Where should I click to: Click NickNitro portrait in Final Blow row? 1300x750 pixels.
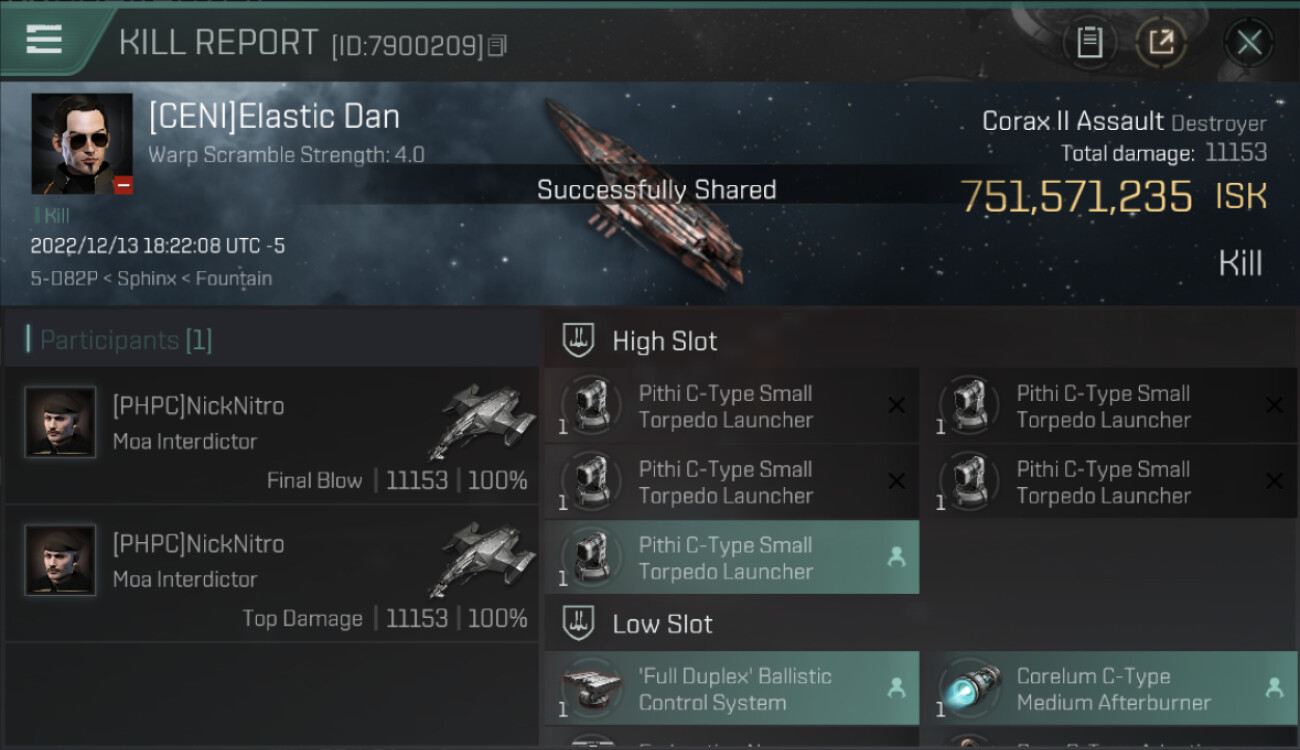pos(61,422)
